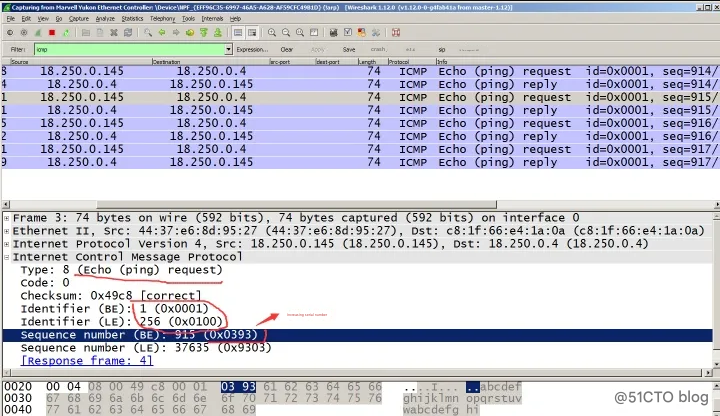Jump to last packet icon
The image size is (720, 416).
click(218, 33)
